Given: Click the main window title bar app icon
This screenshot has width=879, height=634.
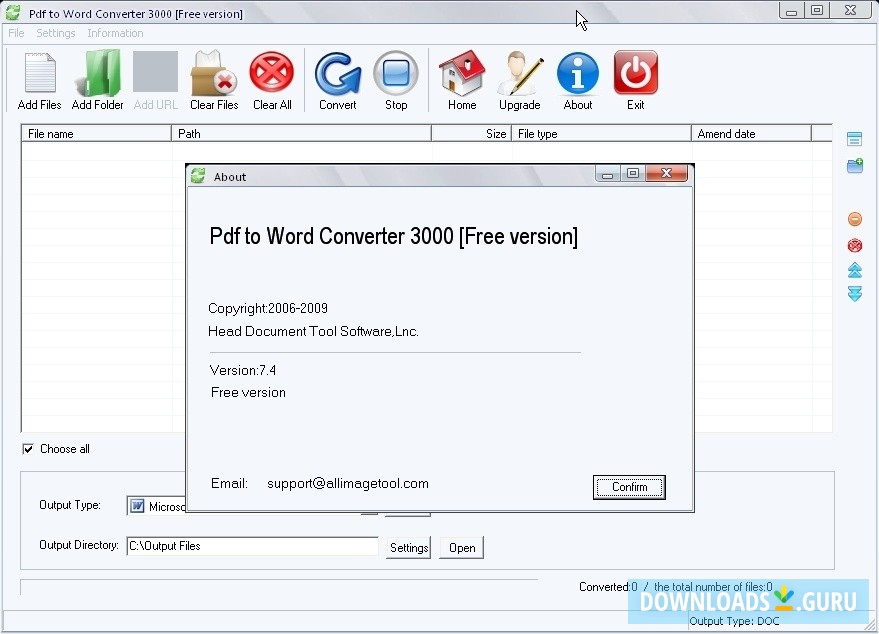Looking at the screenshot, I should (x=13, y=12).
